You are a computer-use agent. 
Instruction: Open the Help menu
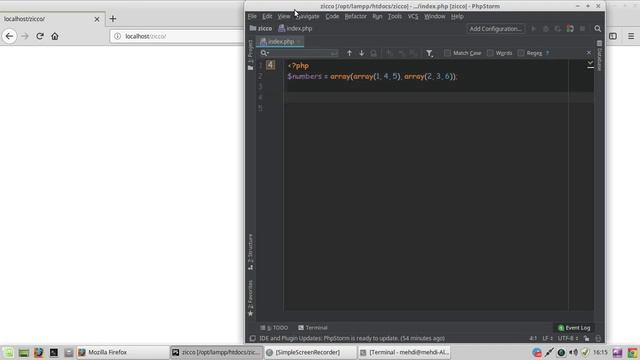point(457,16)
